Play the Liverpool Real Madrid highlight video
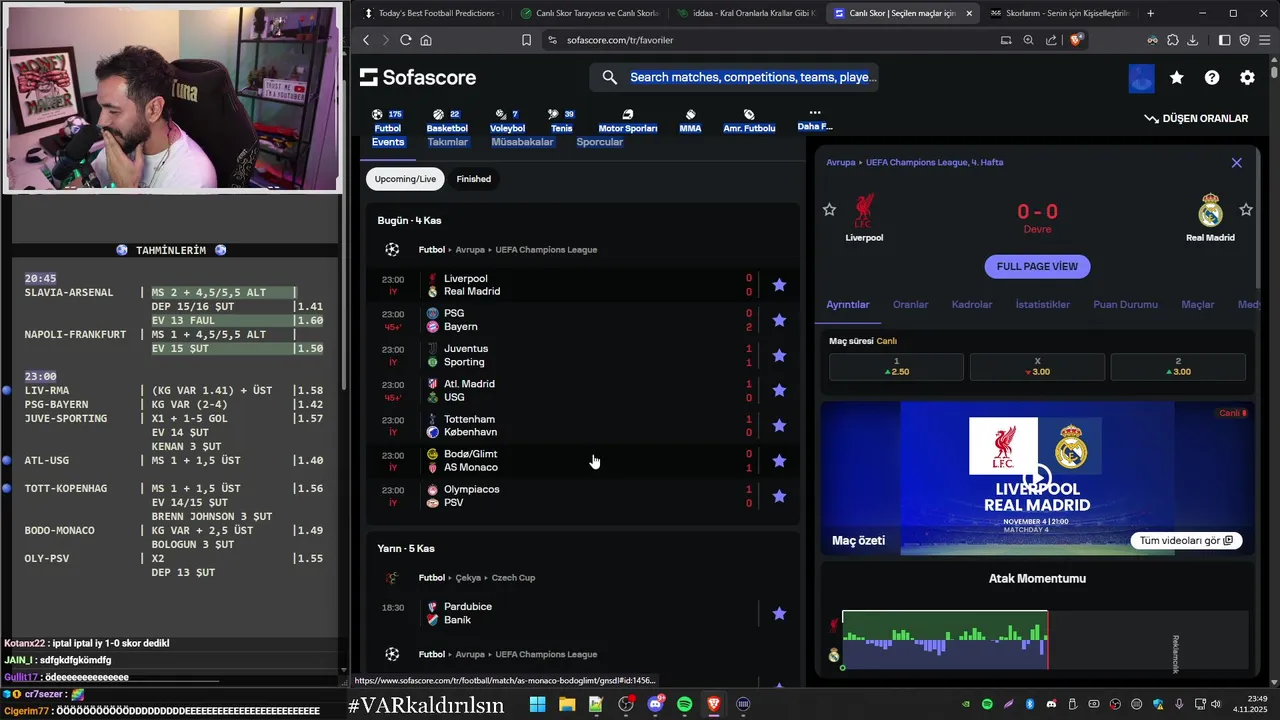The width and height of the screenshot is (1280, 720). 1037,478
